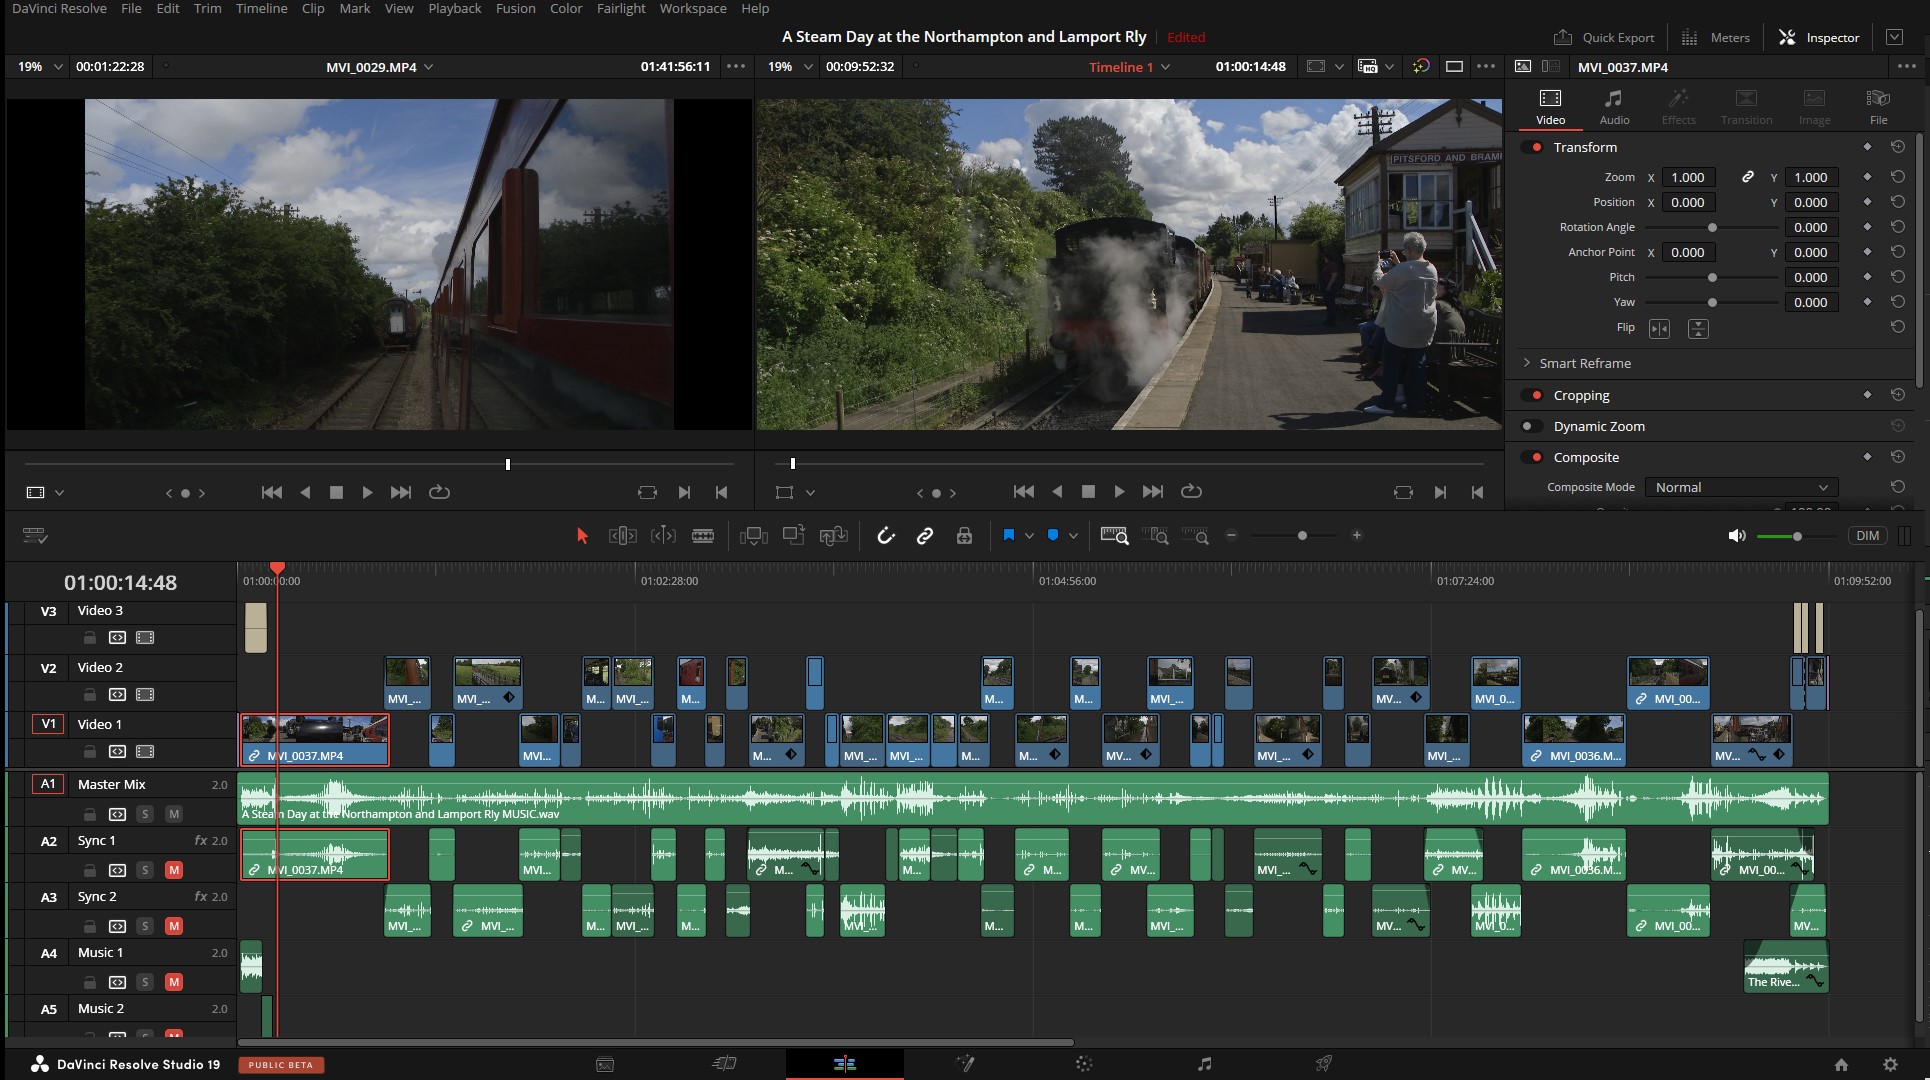1930x1080 pixels.
Task: Click Full Extent Zoom icon
Action: (1114, 536)
